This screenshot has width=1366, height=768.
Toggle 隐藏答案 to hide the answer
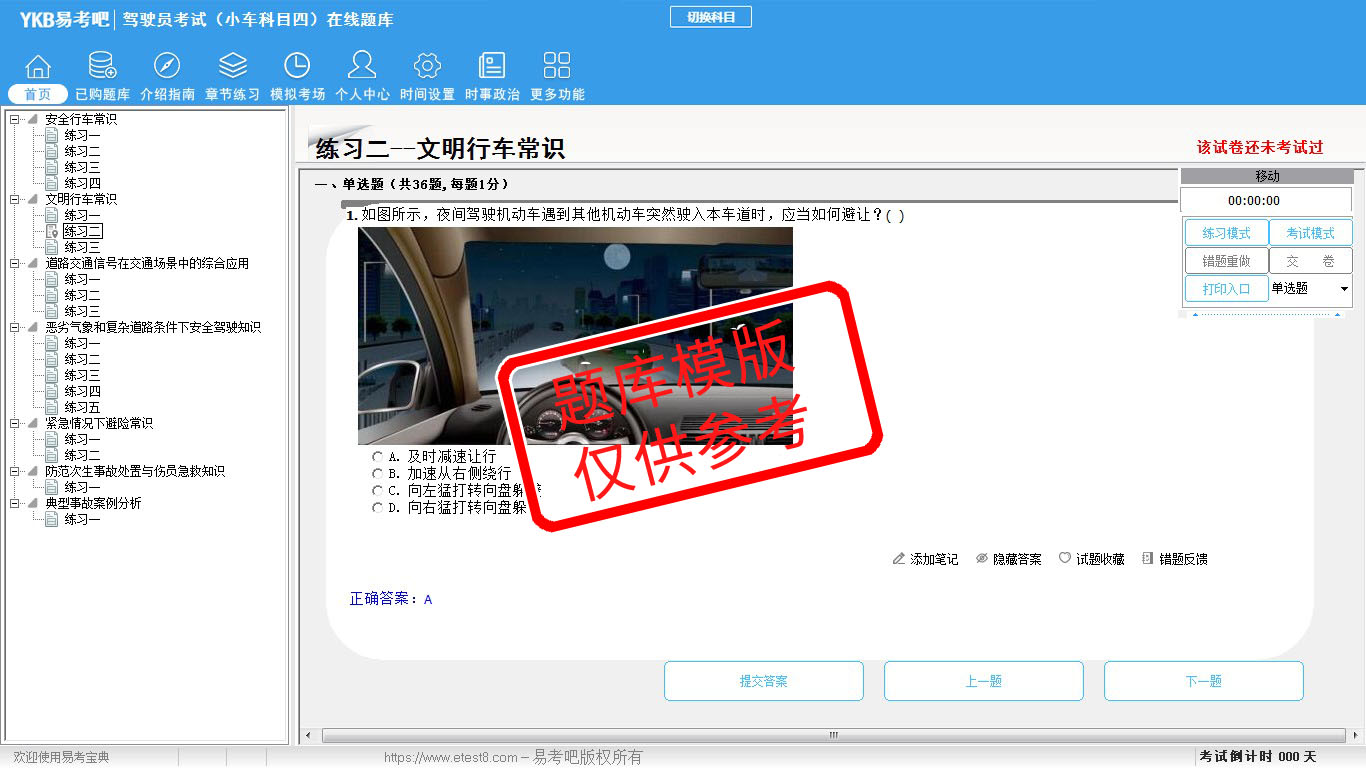tap(1008, 559)
